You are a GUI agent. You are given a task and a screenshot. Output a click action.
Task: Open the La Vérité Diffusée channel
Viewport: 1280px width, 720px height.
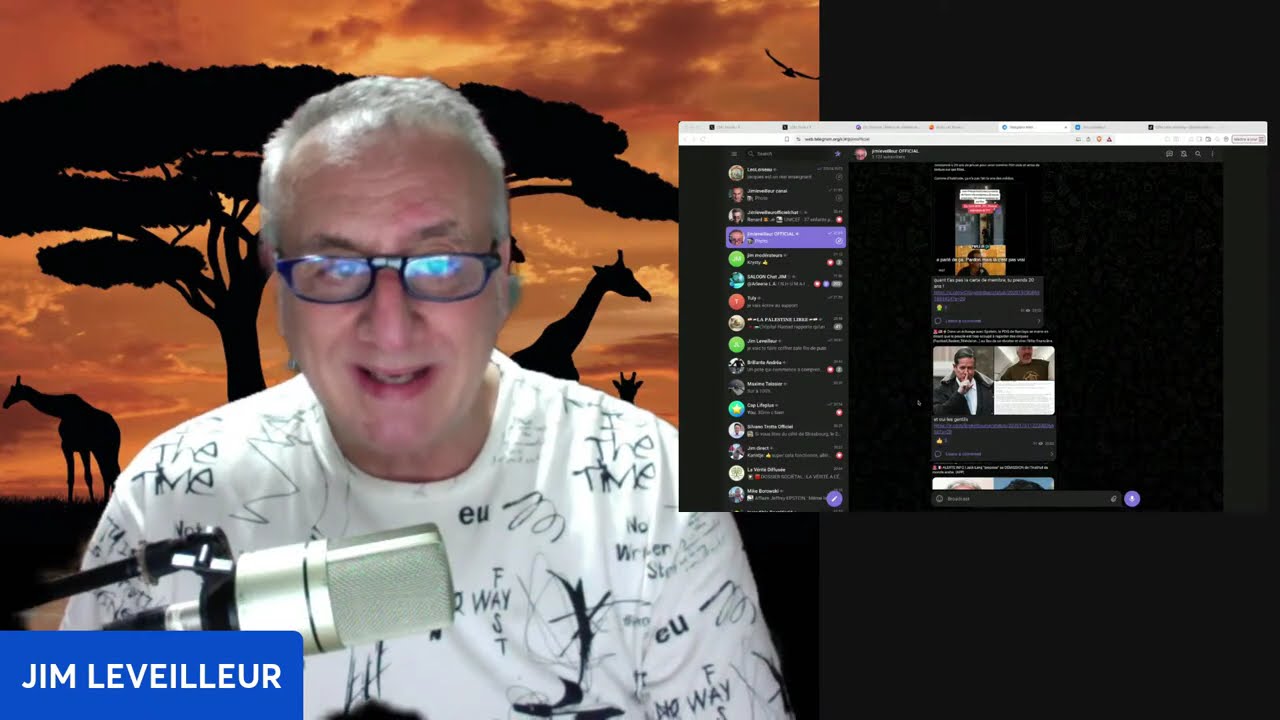click(786, 472)
